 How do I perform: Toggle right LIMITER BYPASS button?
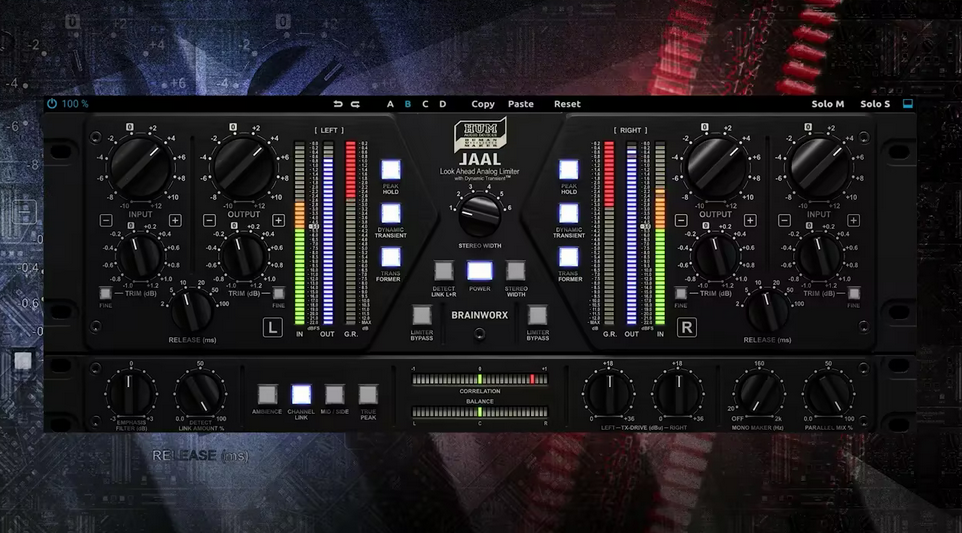[x=537, y=315]
